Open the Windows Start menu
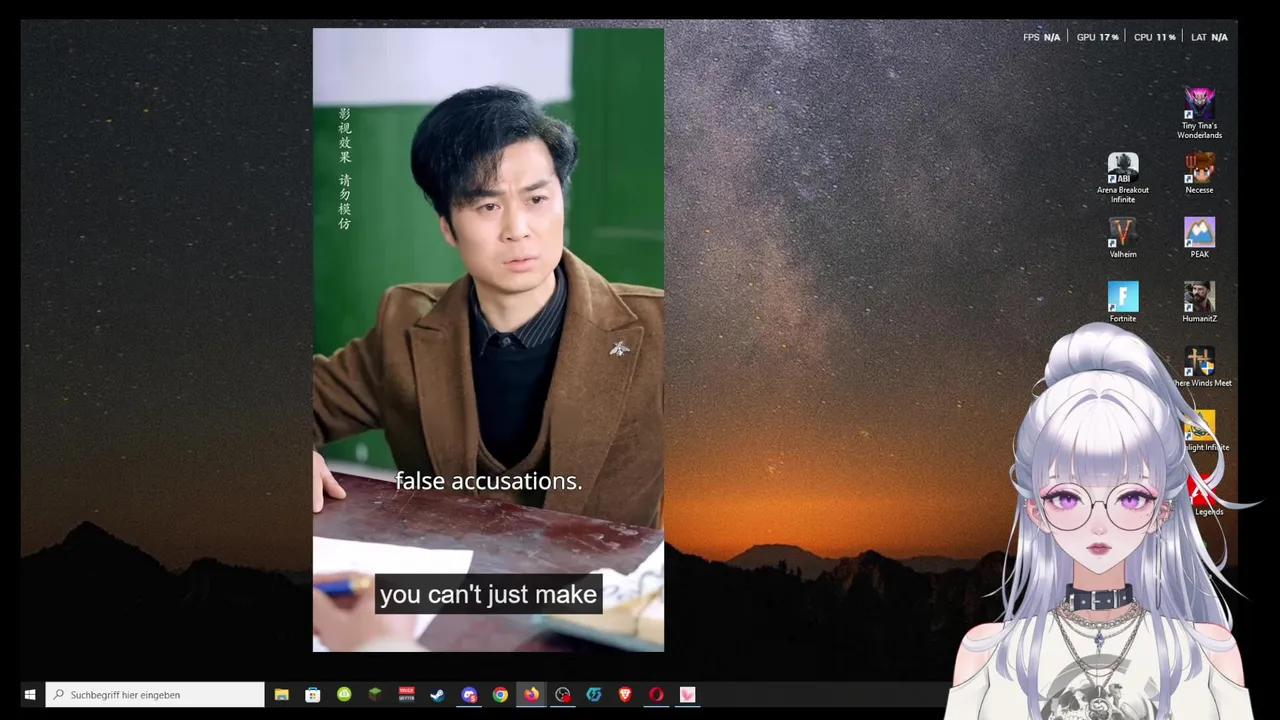The height and width of the screenshot is (720, 1280). pyautogui.click(x=30, y=695)
